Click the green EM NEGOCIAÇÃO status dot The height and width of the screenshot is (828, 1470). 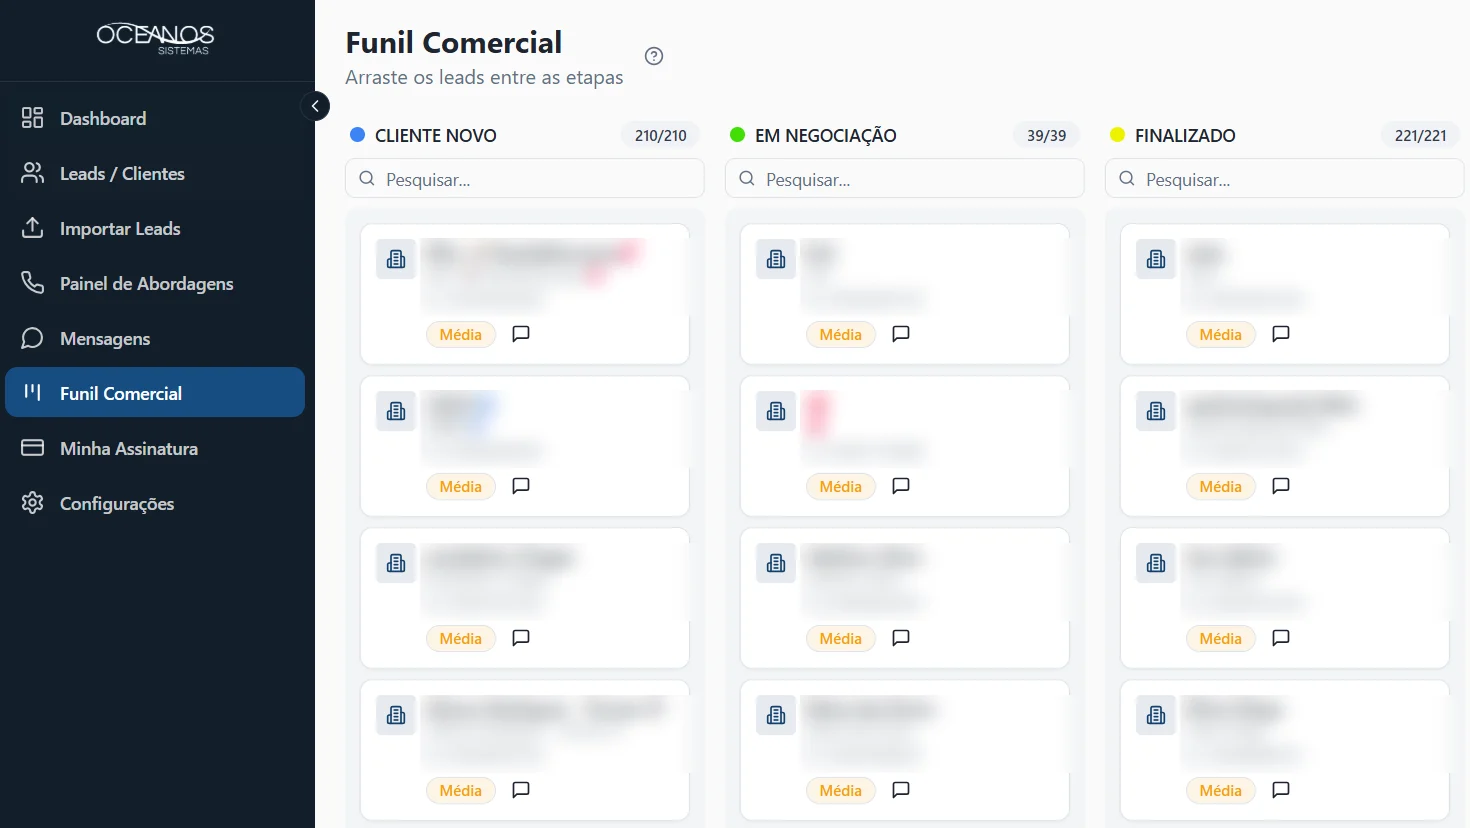(x=737, y=134)
